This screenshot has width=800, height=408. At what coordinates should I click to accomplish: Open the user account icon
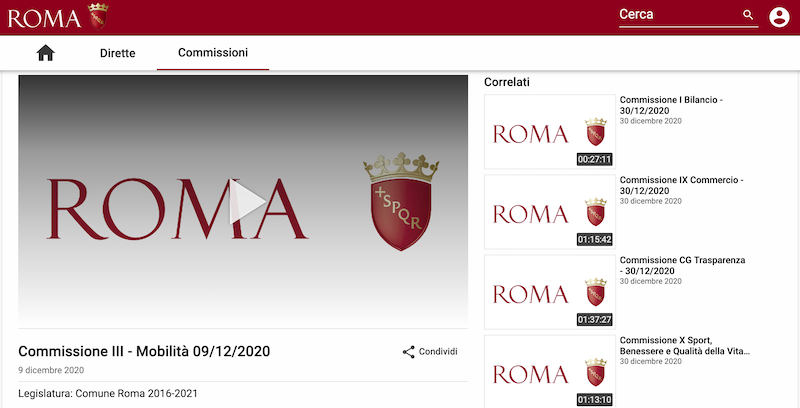click(x=779, y=17)
